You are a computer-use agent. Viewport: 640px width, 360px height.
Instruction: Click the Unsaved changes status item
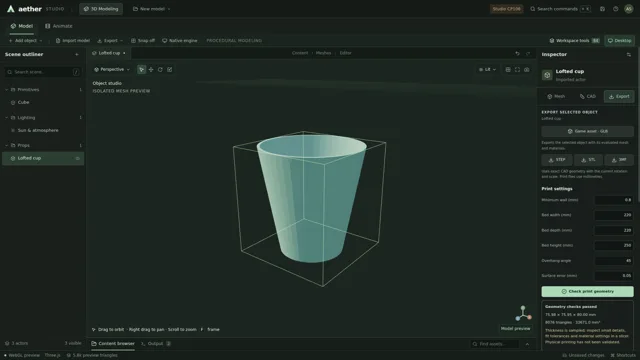pos(583,355)
